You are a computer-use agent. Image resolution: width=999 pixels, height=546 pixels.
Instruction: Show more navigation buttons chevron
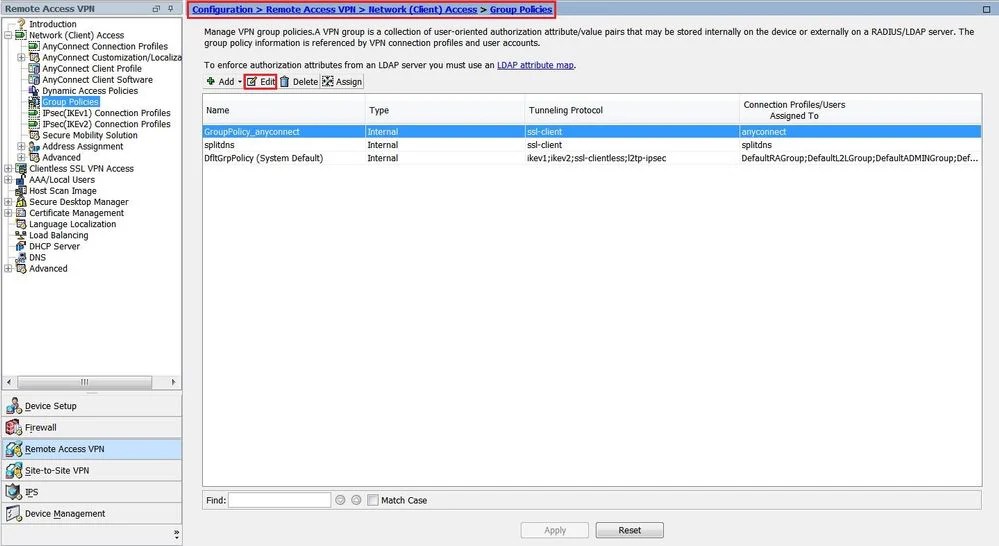(176, 534)
